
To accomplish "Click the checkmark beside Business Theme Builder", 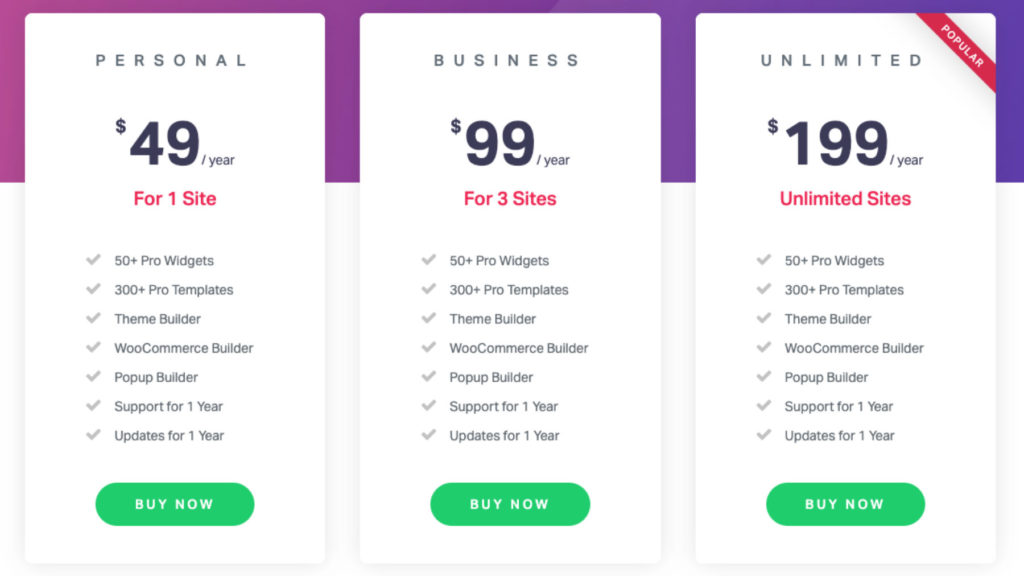I will [x=428, y=318].
